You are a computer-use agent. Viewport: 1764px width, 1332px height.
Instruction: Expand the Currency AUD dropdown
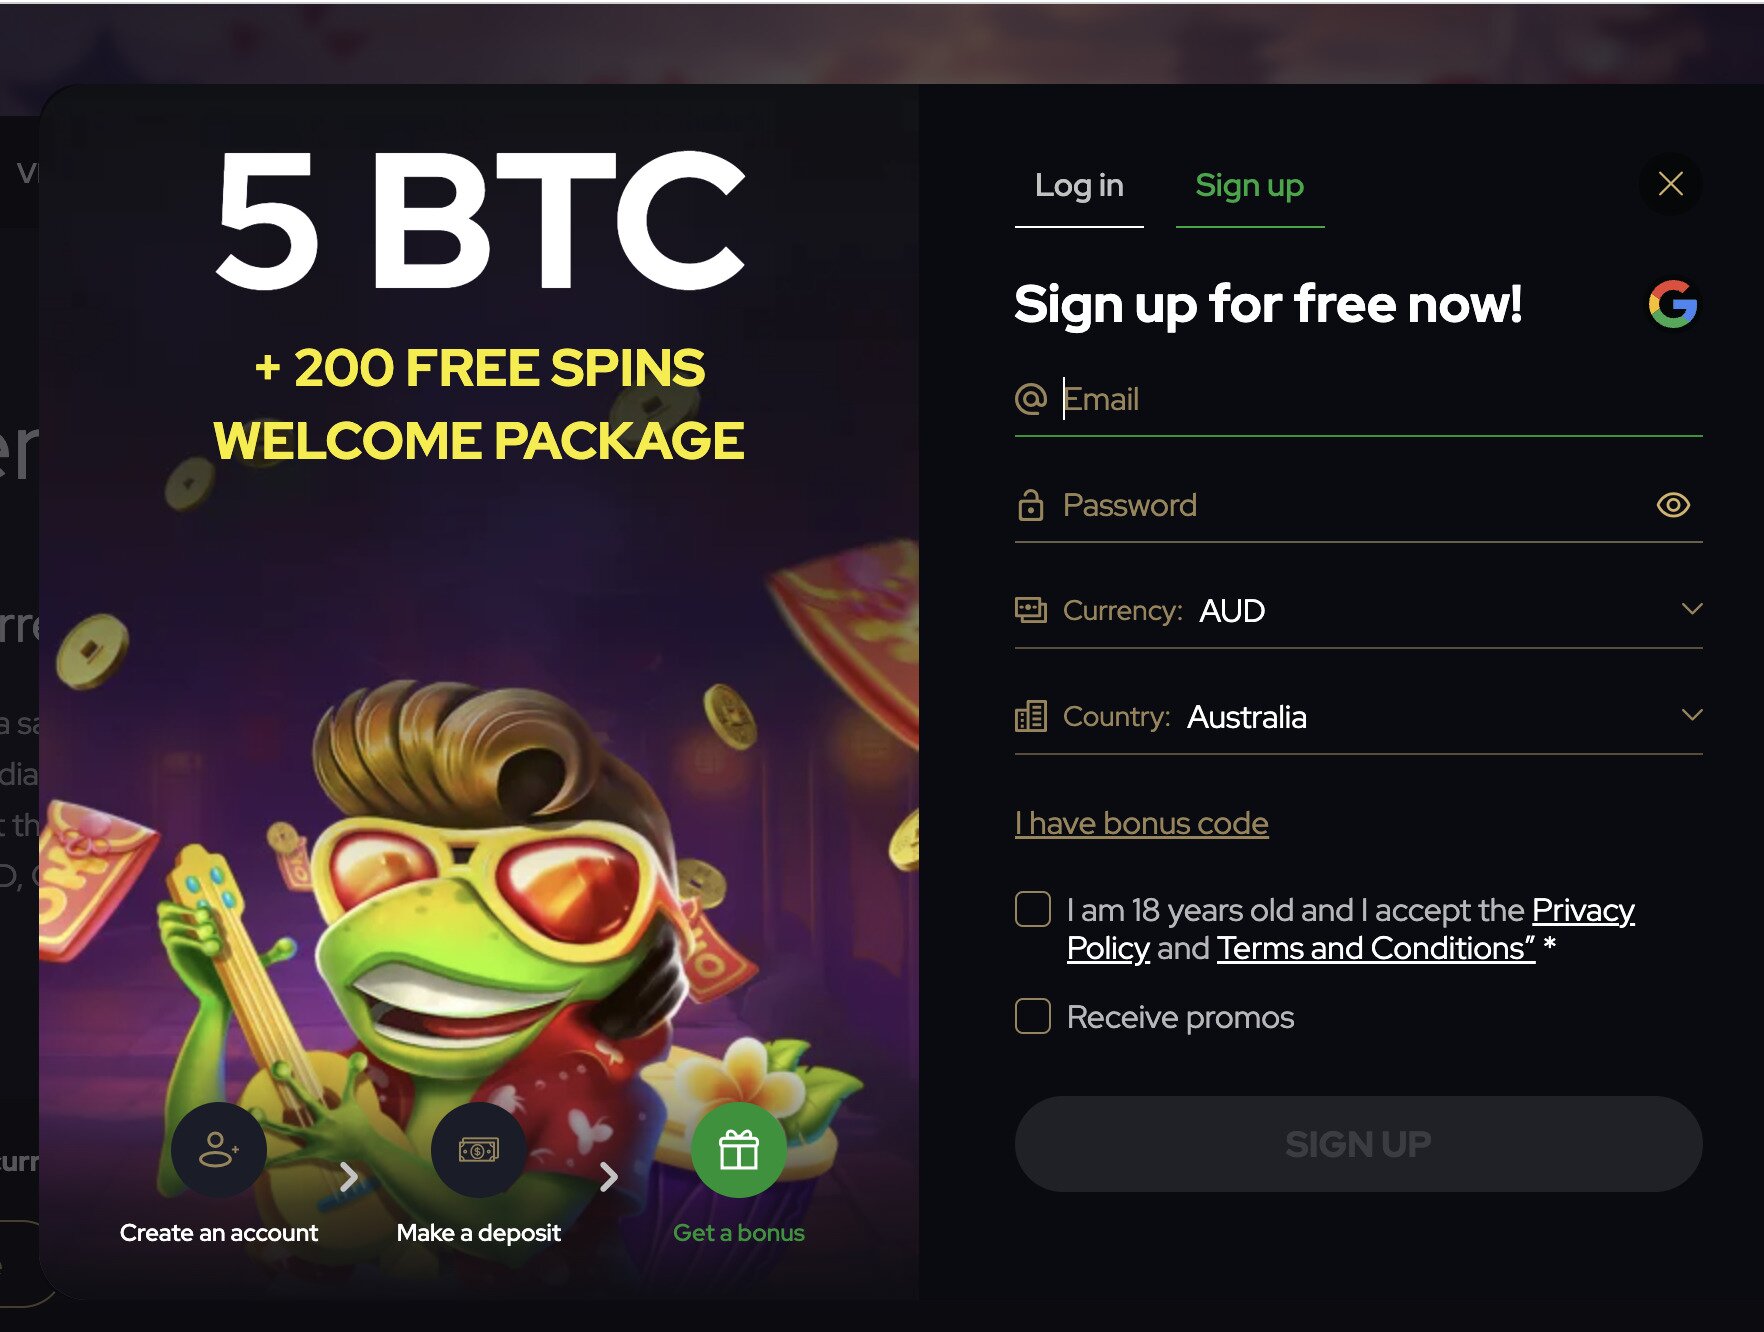point(1691,609)
